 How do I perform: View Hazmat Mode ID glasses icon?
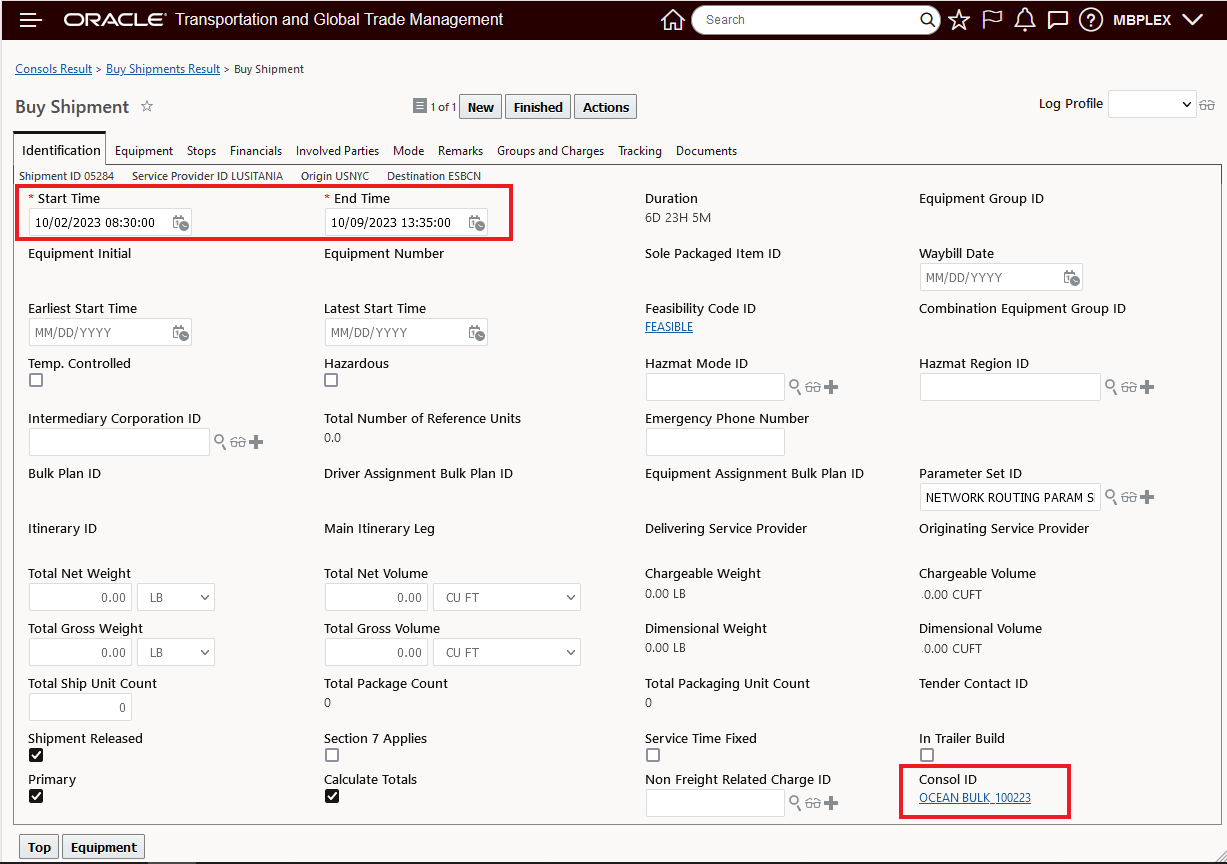tap(813, 387)
